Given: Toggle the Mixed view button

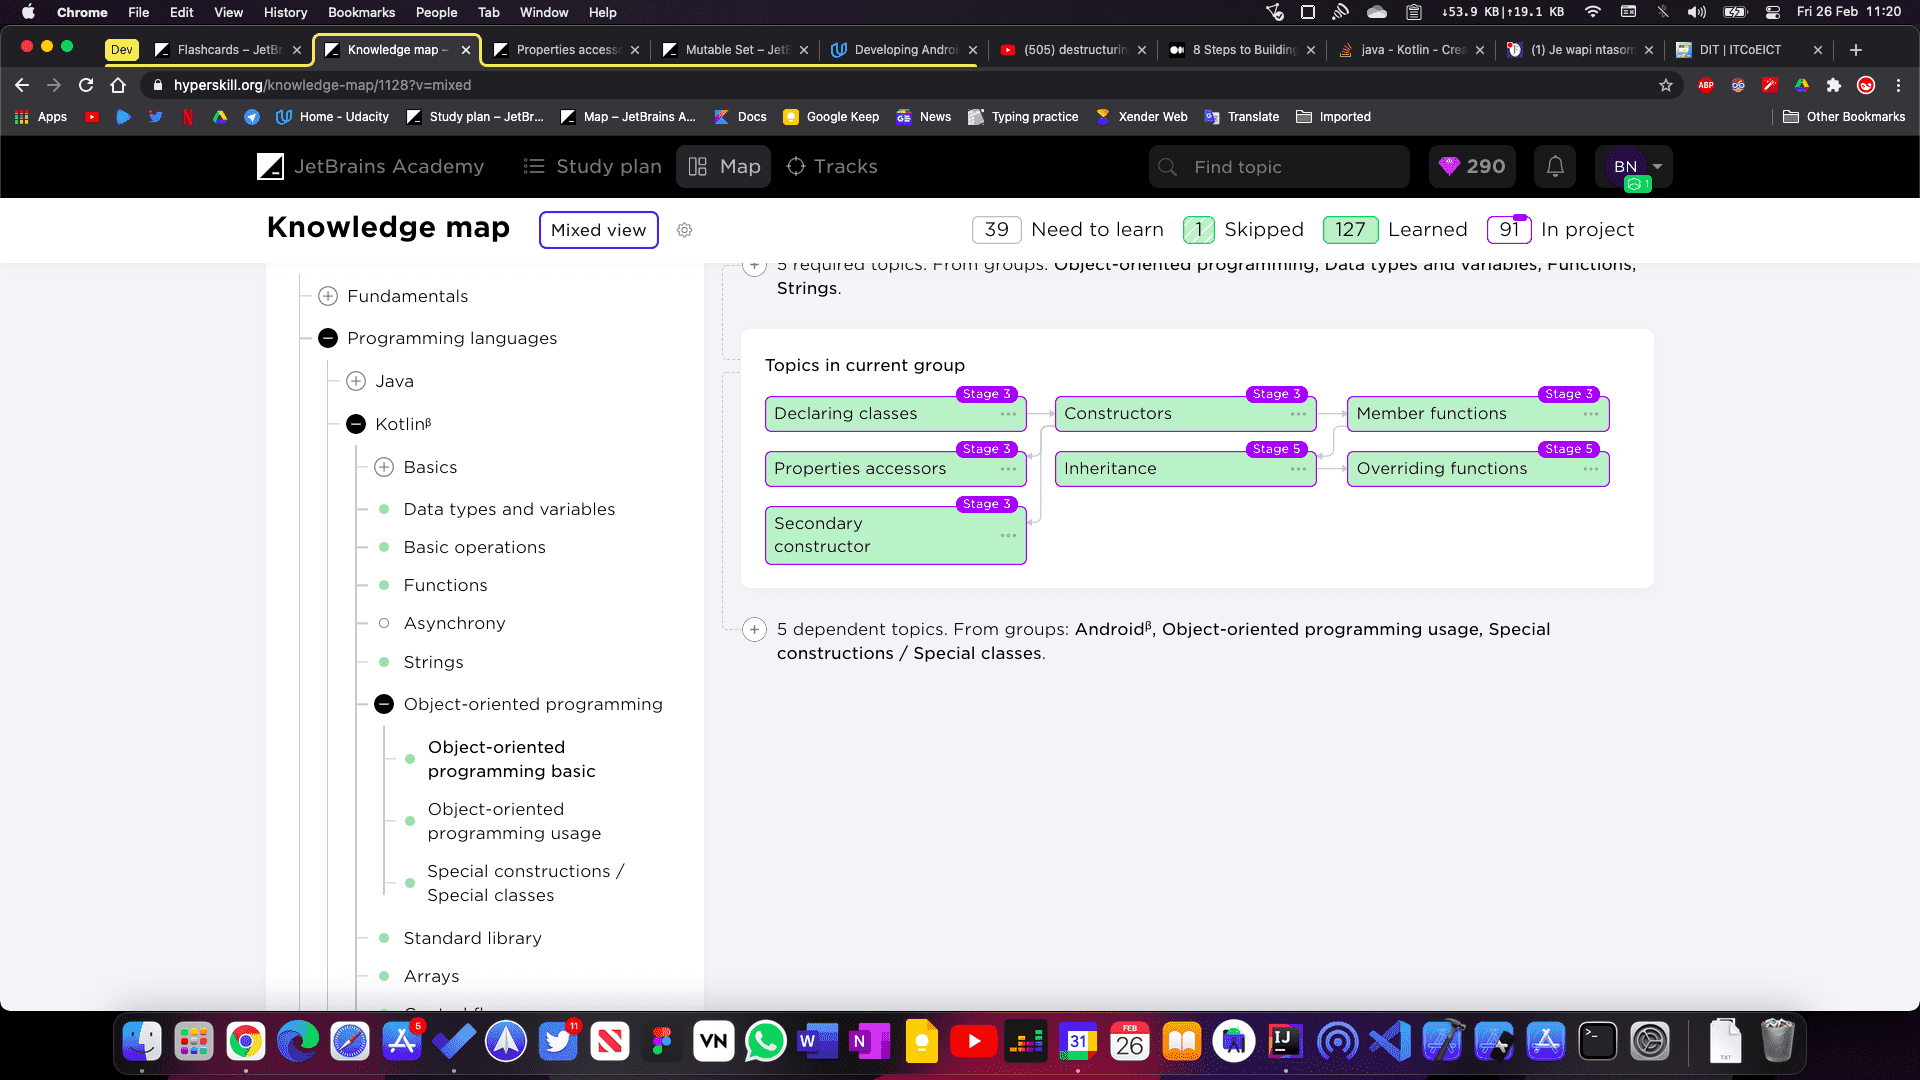Looking at the screenshot, I should [x=598, y=230].
